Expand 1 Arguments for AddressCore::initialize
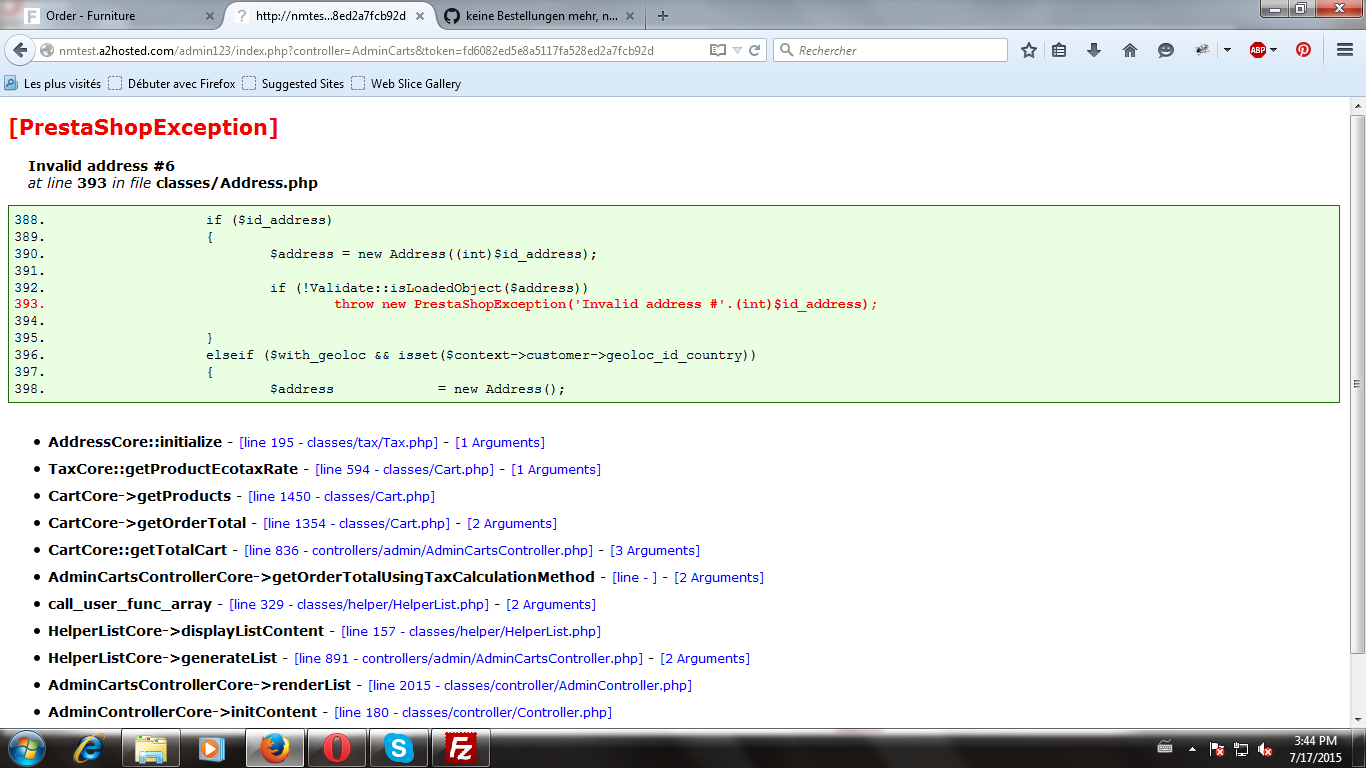The width and height of the screenshot is (1366, 768). [x=500, y=442]
